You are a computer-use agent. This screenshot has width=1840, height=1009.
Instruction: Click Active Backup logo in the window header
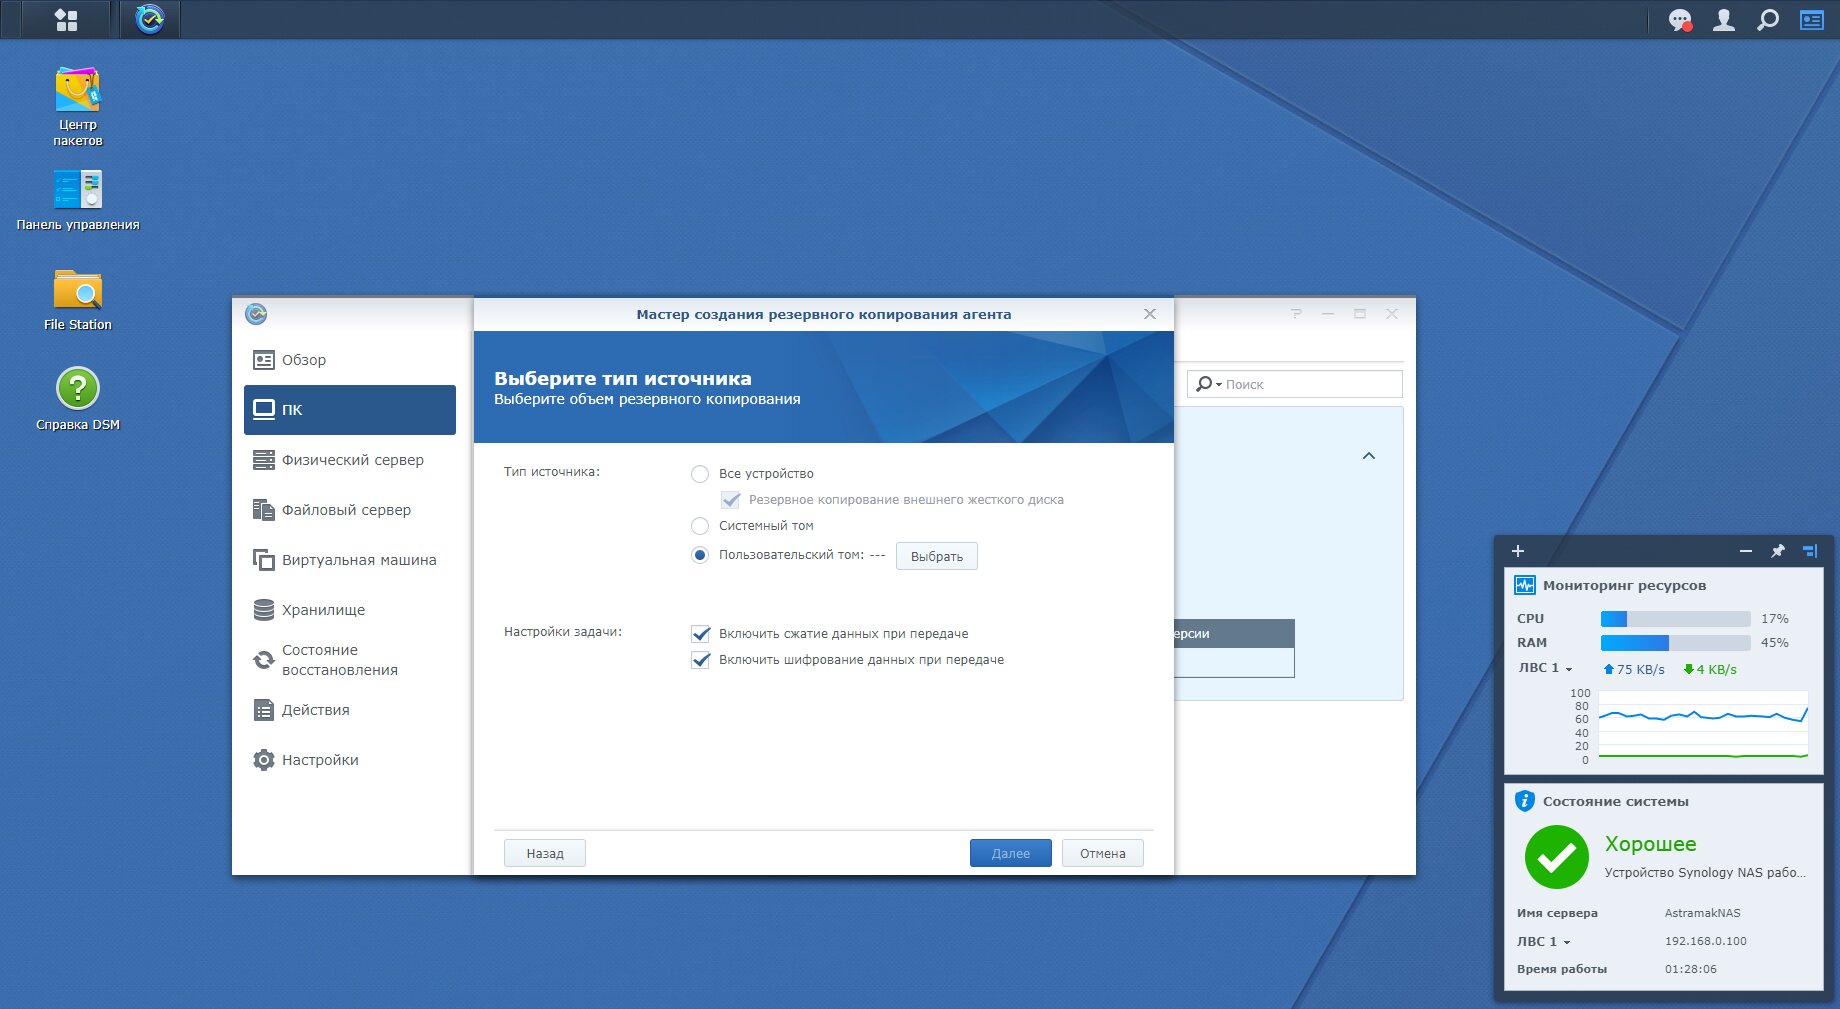256,314
